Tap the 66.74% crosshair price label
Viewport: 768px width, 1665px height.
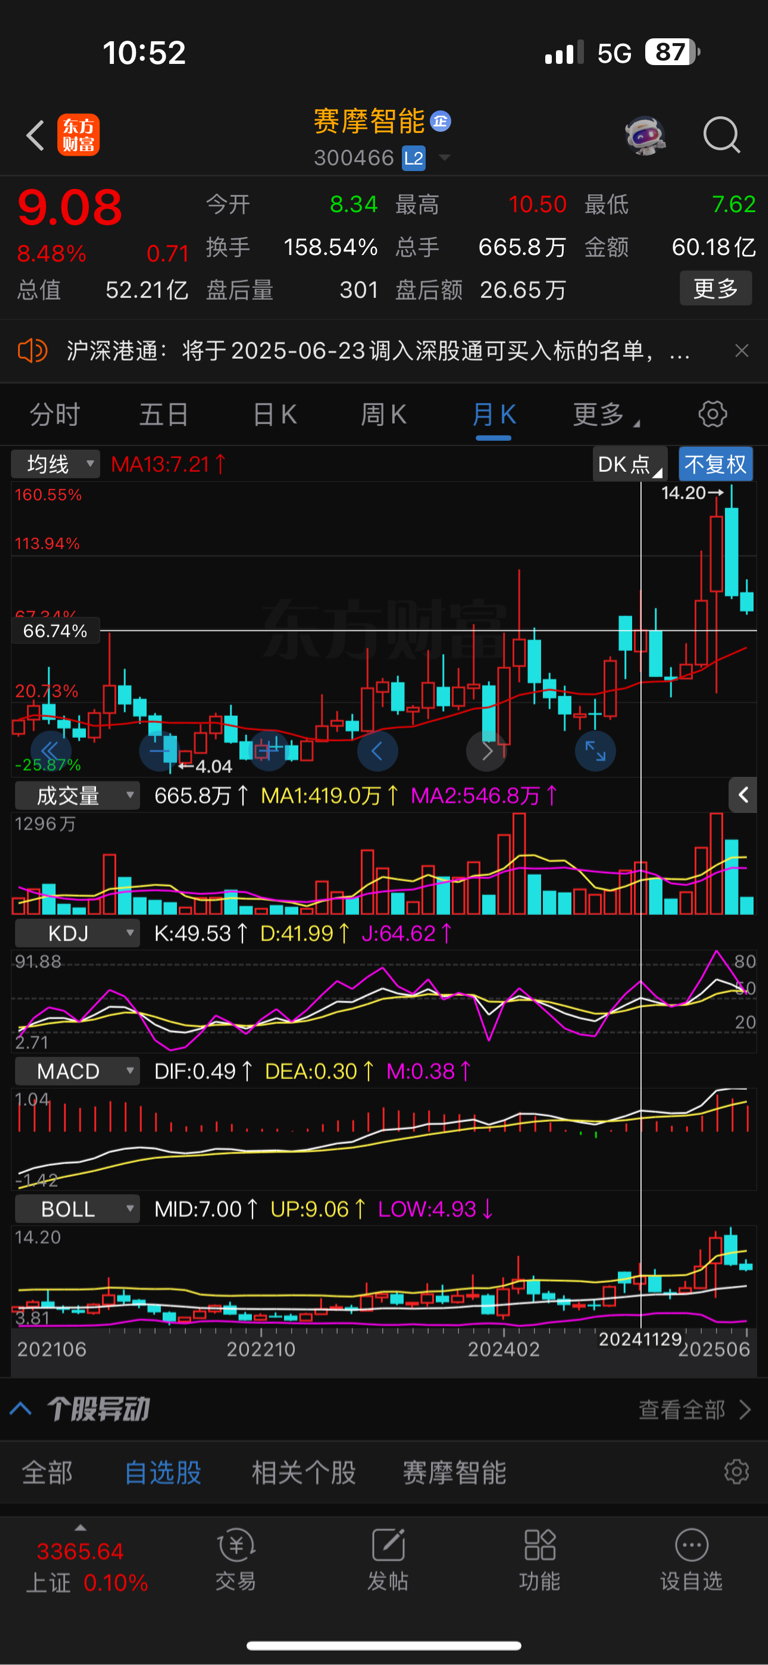tap(55, 631)
